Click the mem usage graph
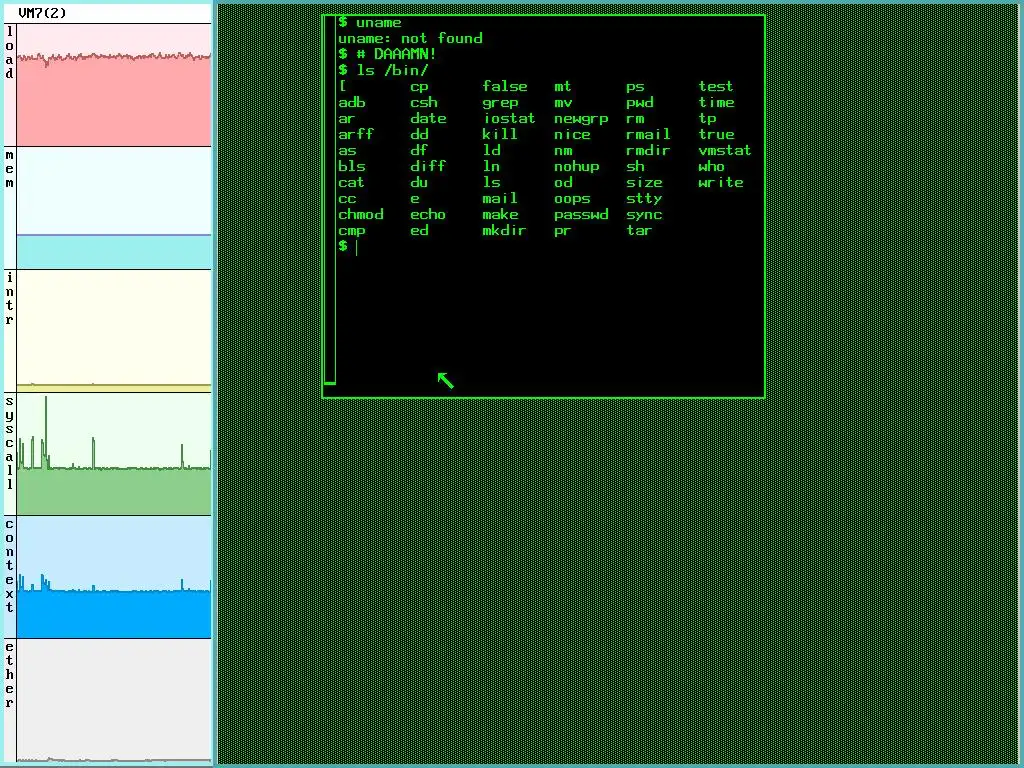 114,208
